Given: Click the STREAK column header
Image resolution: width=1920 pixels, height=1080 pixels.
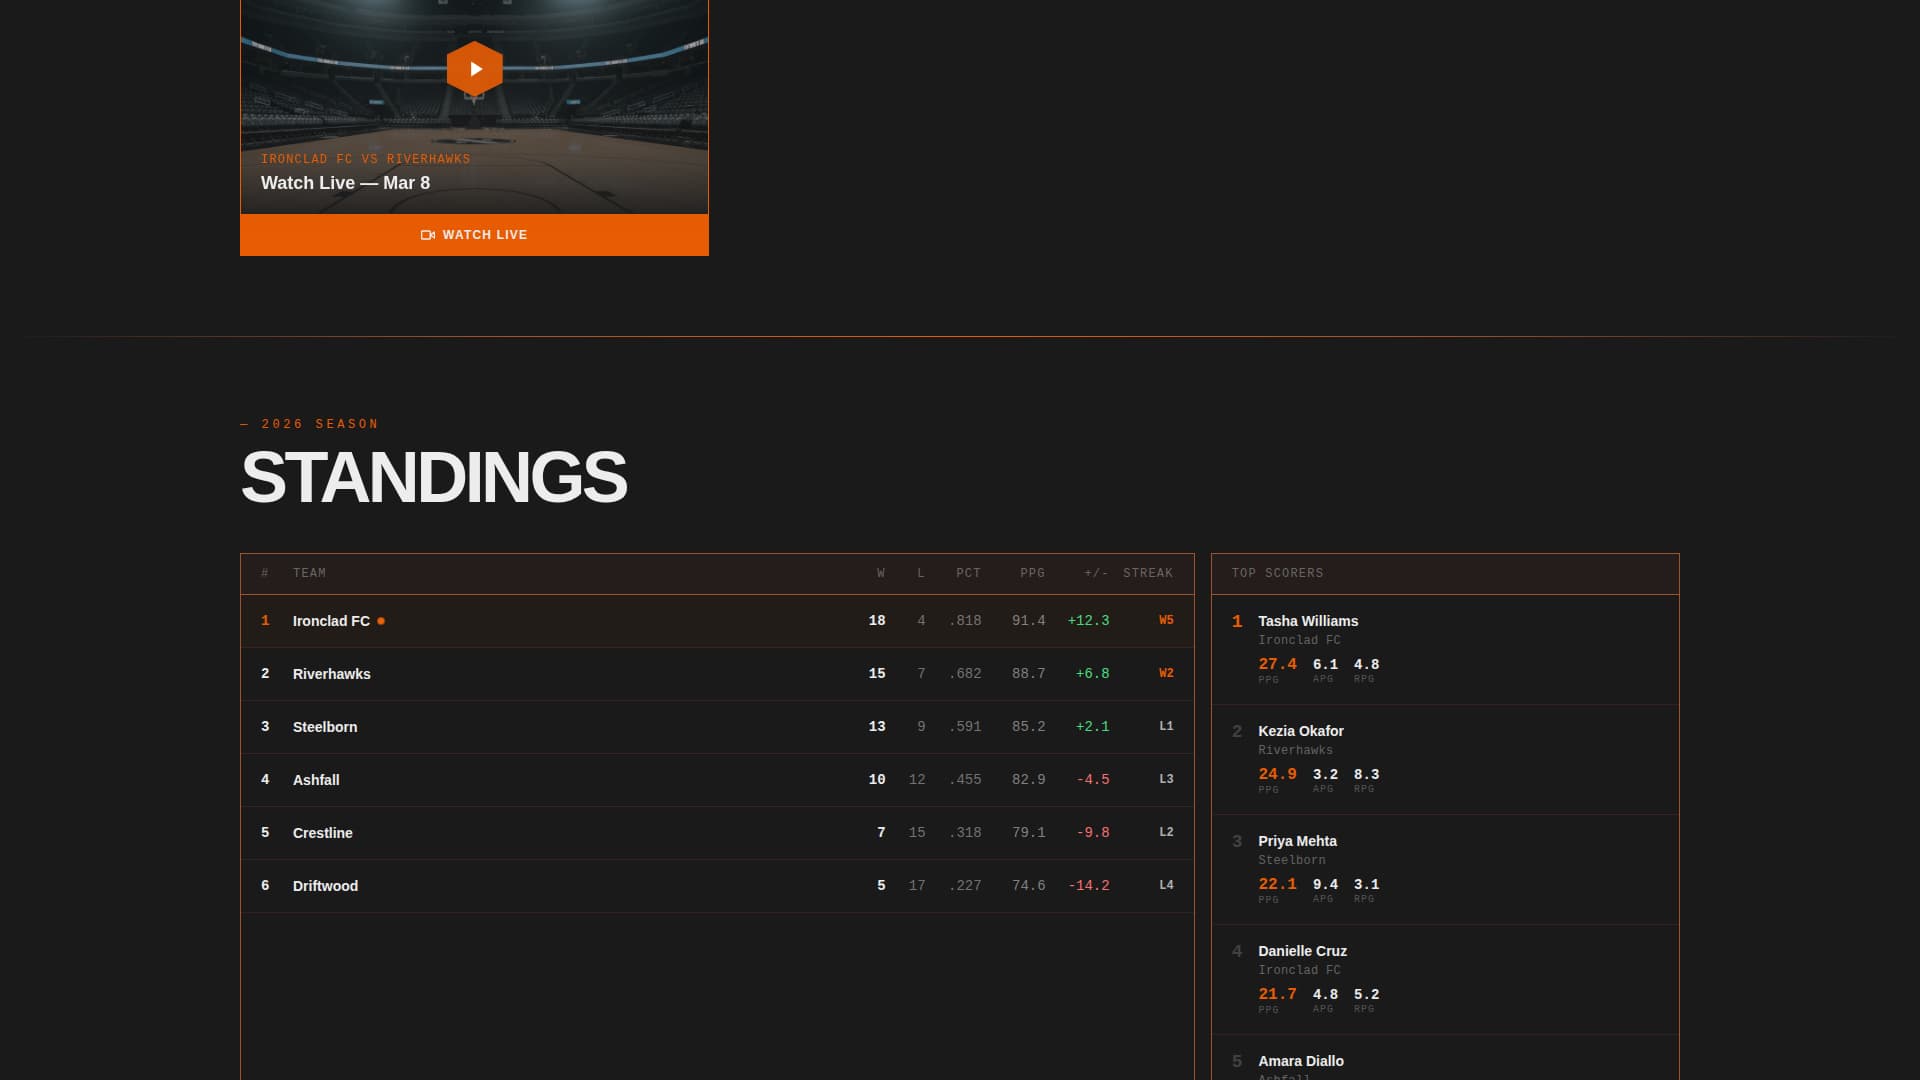Looking at the screenshot, I should 1148,573.
